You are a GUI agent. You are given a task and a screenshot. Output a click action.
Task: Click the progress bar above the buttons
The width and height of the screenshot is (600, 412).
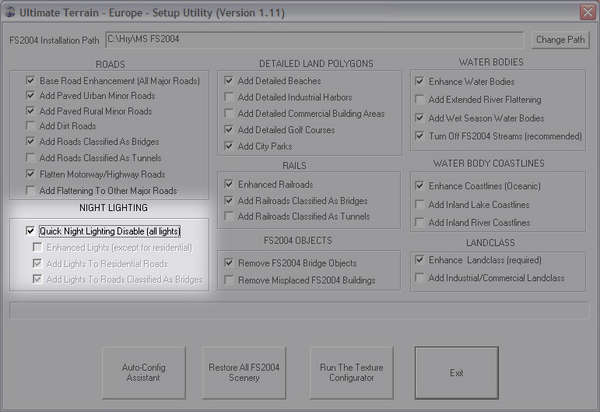point(300,311)
